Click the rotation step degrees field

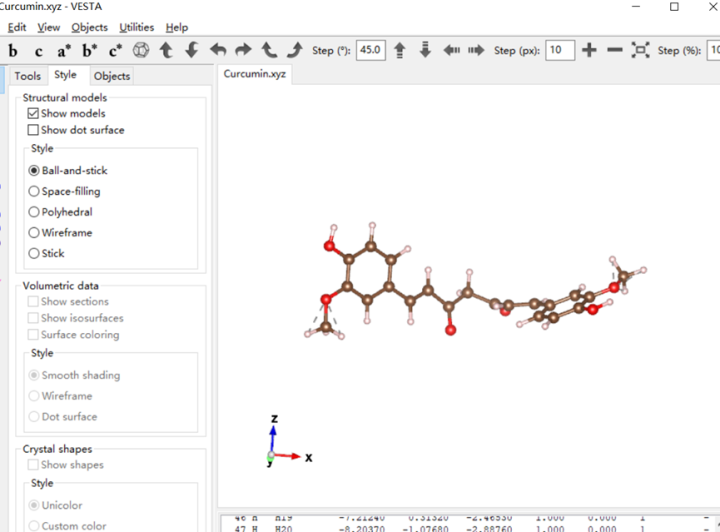tap(370, 50)
